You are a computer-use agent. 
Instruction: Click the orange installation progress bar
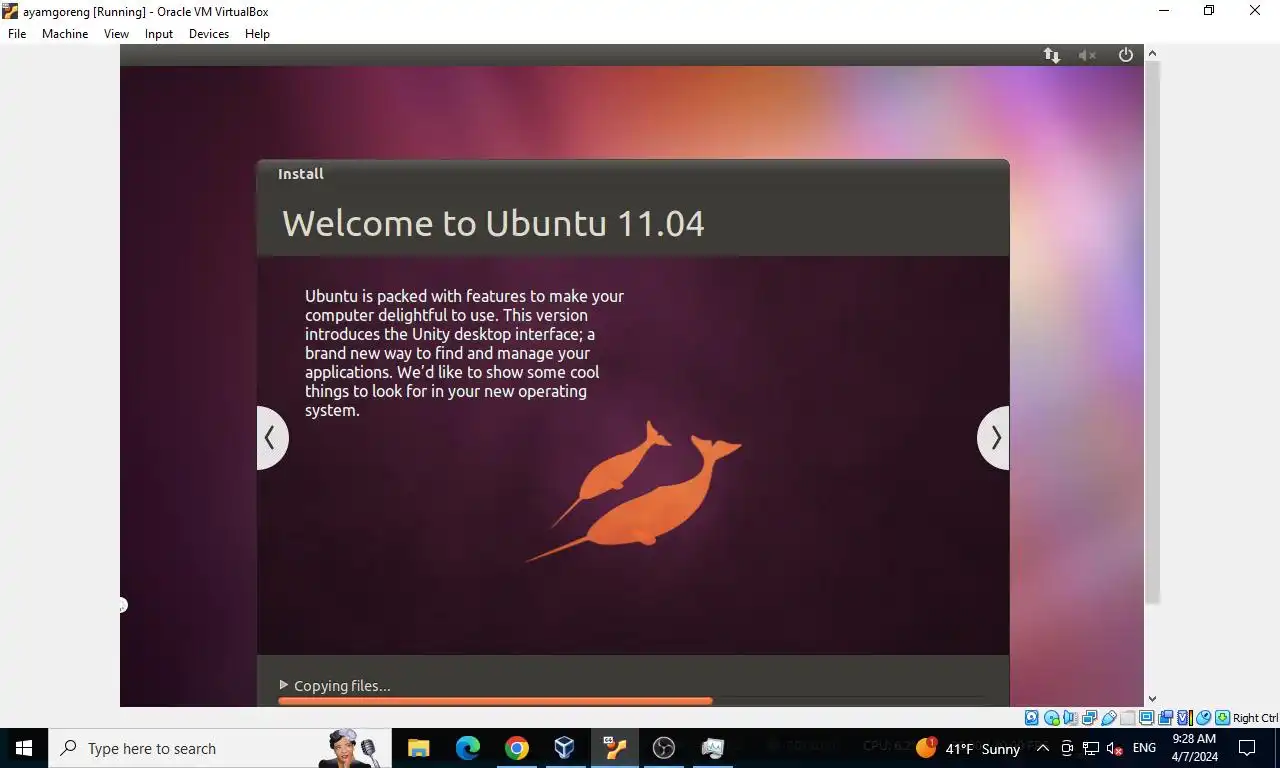[495, 701]
